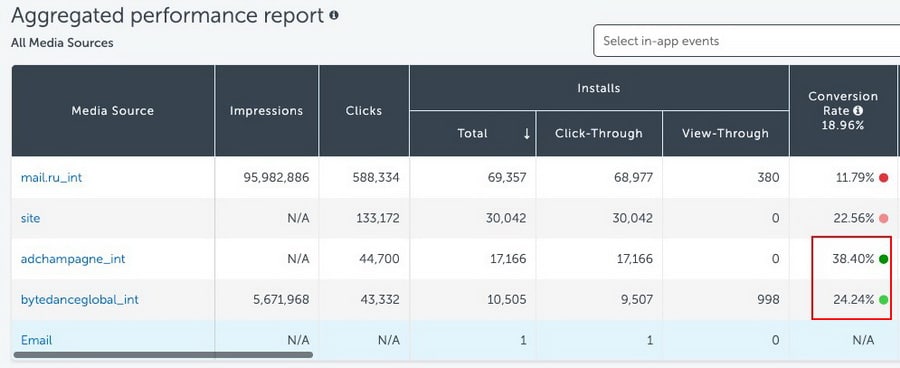Open adchampagne_int media source link
Screen dimensions: 900x368
pyautogui.click(x=73, y=259)
